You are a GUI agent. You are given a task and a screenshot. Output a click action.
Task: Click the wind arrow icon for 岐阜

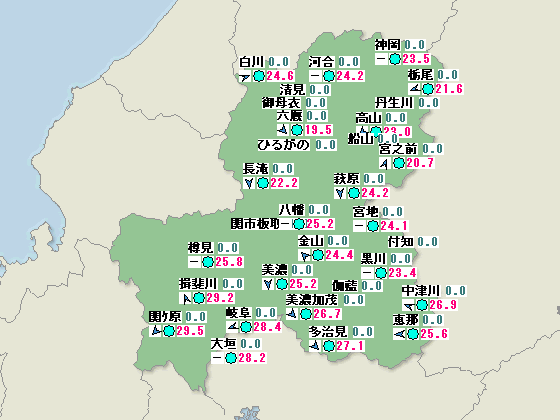pos(233,326)
